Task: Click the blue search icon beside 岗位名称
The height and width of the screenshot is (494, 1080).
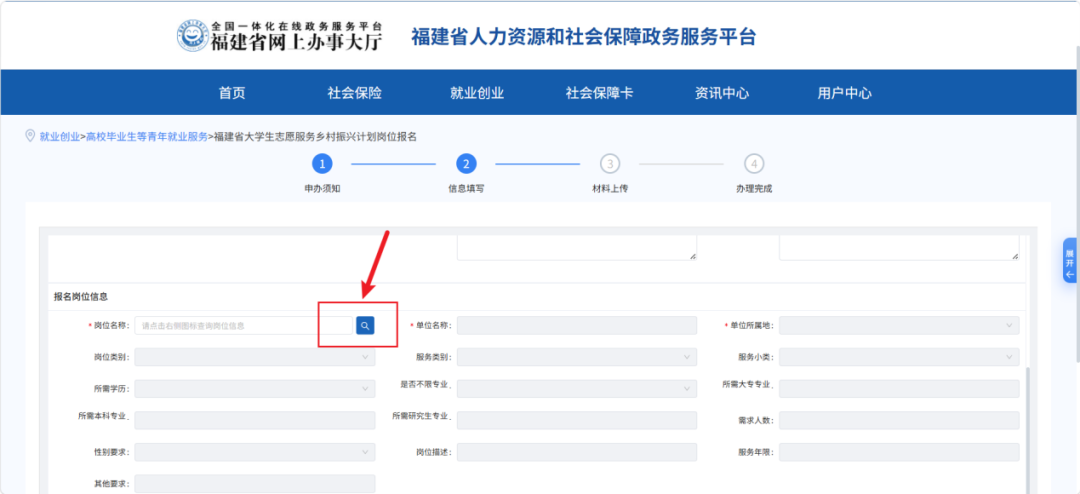Action: (x=365, y=325)
